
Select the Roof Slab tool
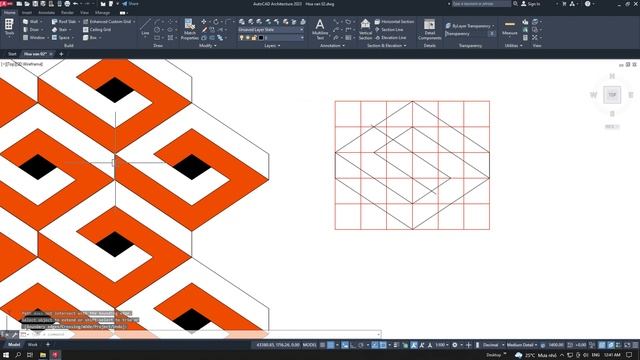tap(64, 22)
